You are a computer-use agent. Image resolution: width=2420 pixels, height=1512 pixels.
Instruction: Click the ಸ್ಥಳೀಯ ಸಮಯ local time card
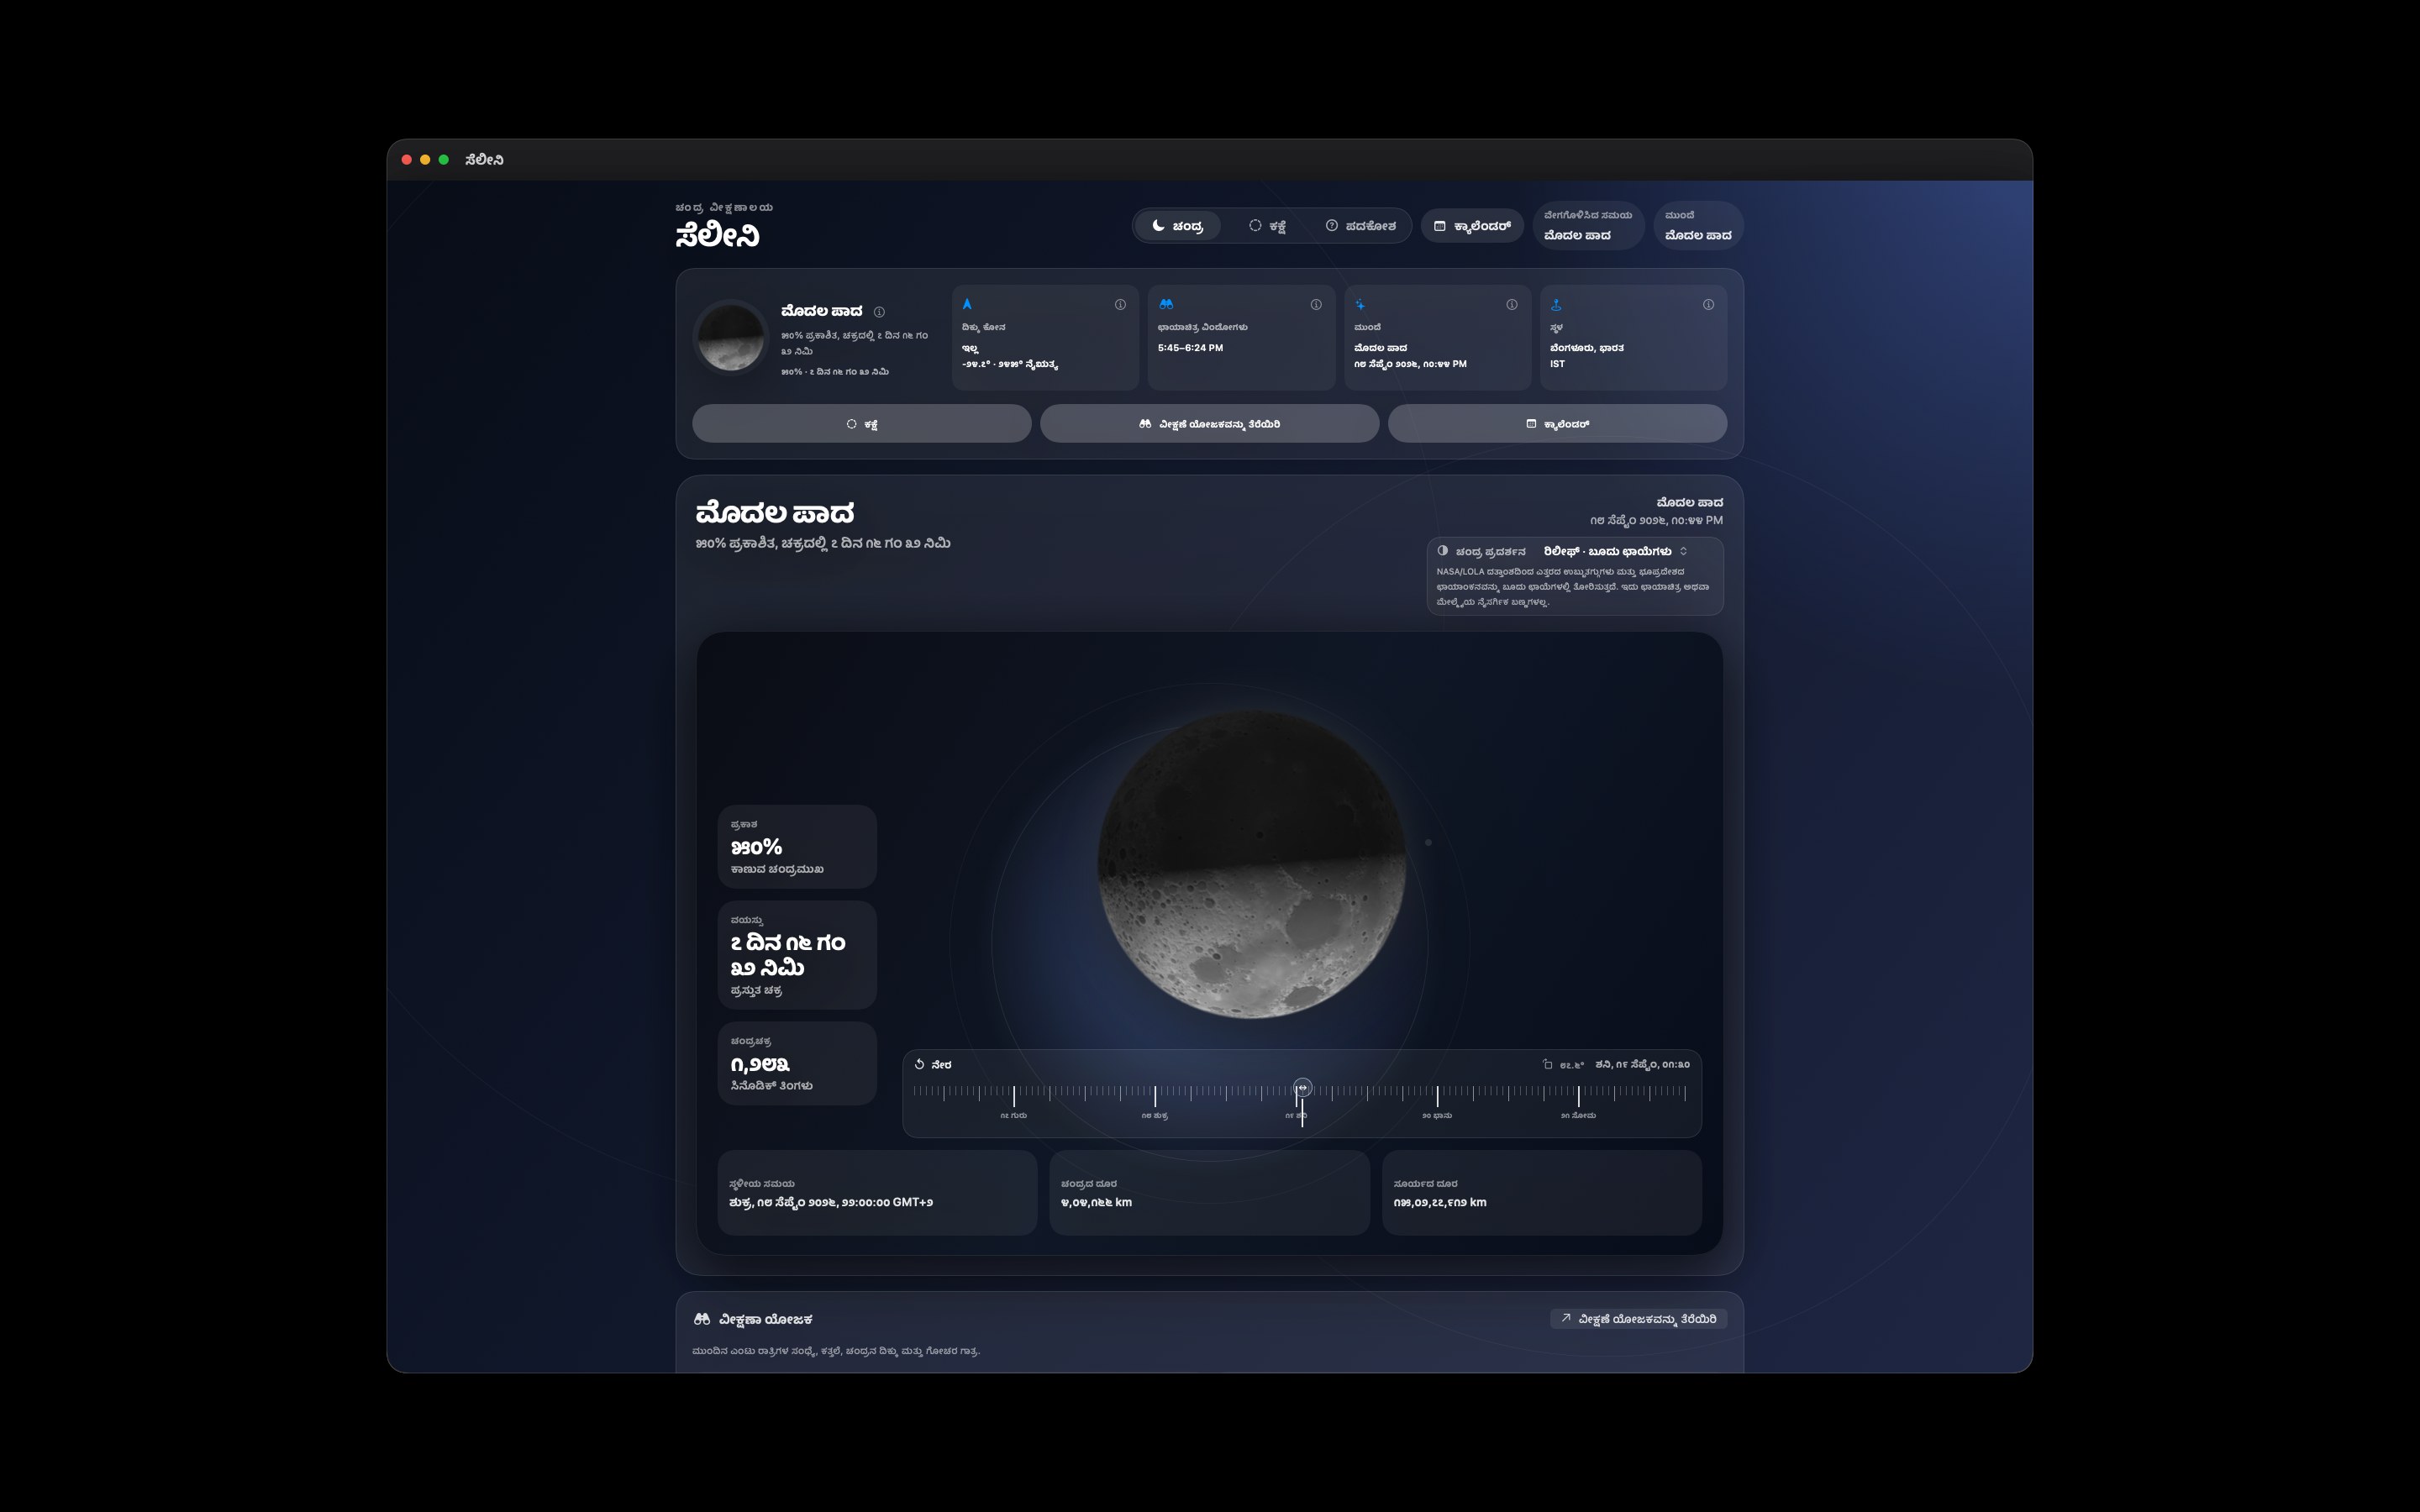pyautogui.click(x=877, y=1193)
